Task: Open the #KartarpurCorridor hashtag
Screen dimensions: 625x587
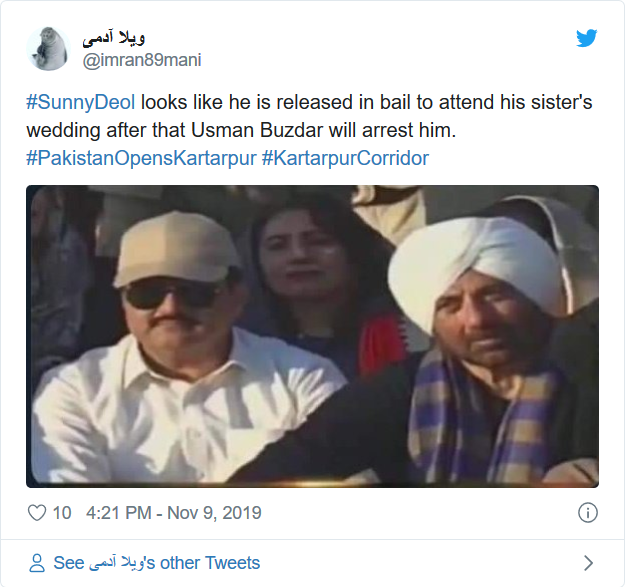Action: 345,158
